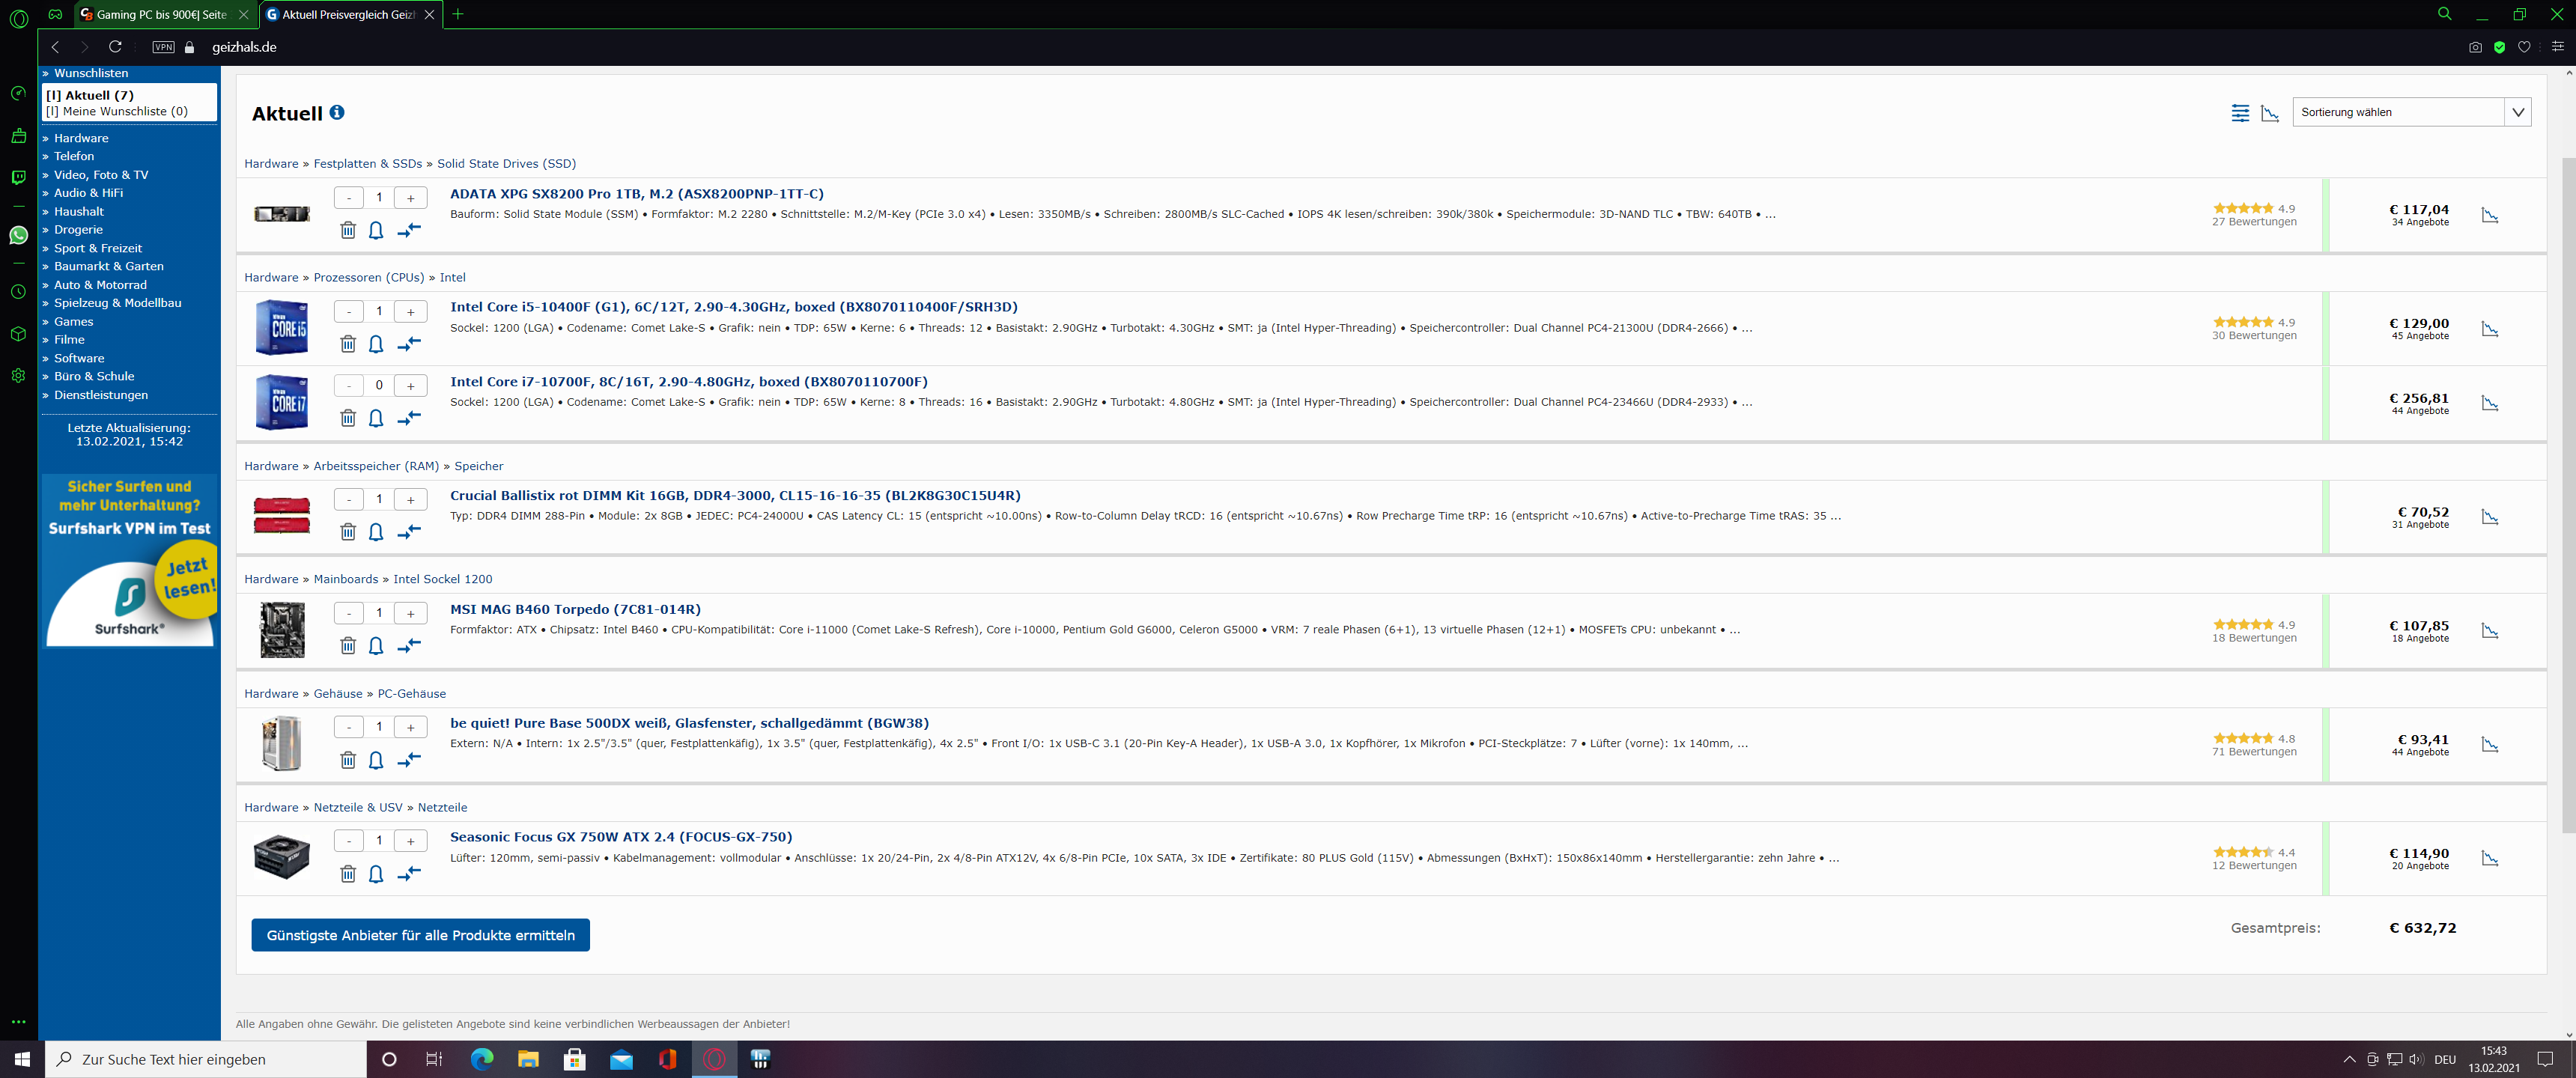Open a new browser tab with the plus button
This screenshot has width=2576, height=1078.
[x=458, y=15]
